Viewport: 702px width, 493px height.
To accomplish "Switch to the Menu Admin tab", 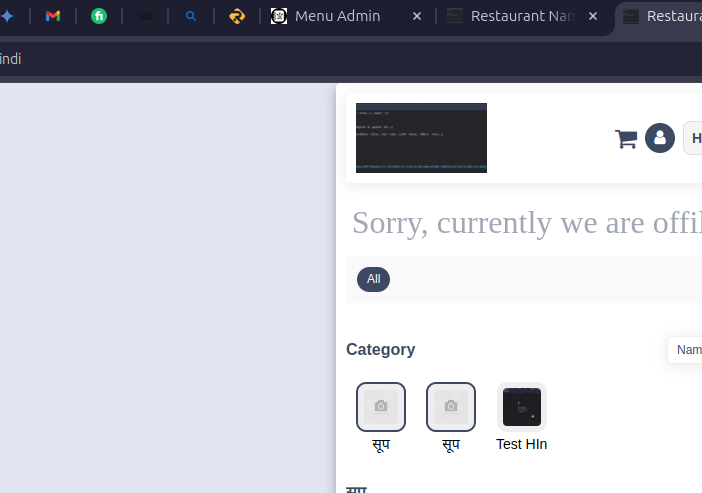I will point(336,16).
